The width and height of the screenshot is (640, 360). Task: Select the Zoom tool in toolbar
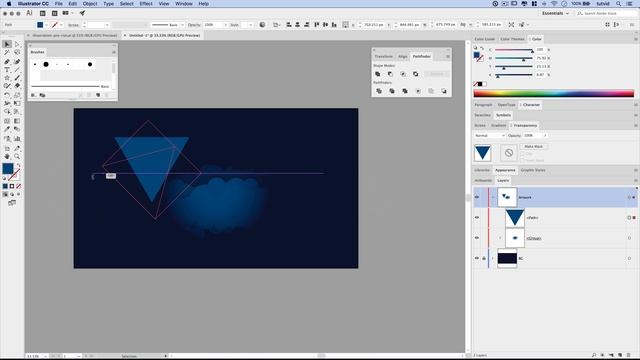pyautogui.click(x=17, y=156)
